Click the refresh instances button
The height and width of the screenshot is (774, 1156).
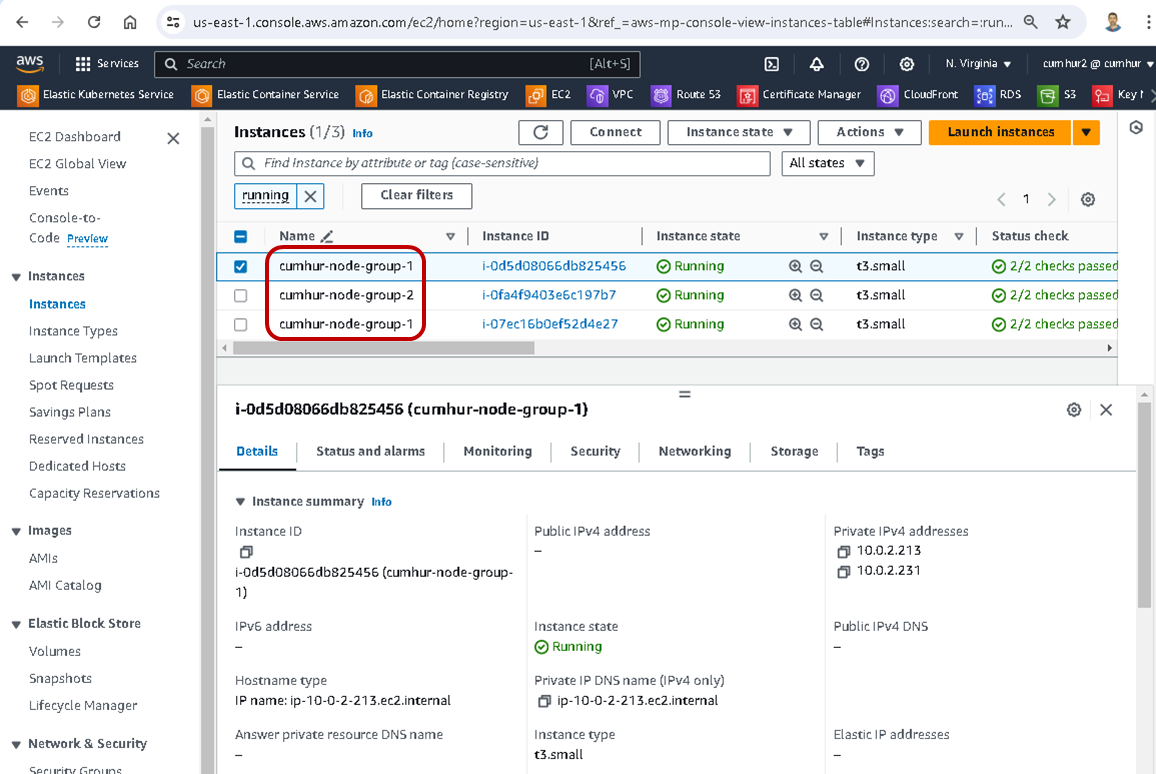pos(541,132)
